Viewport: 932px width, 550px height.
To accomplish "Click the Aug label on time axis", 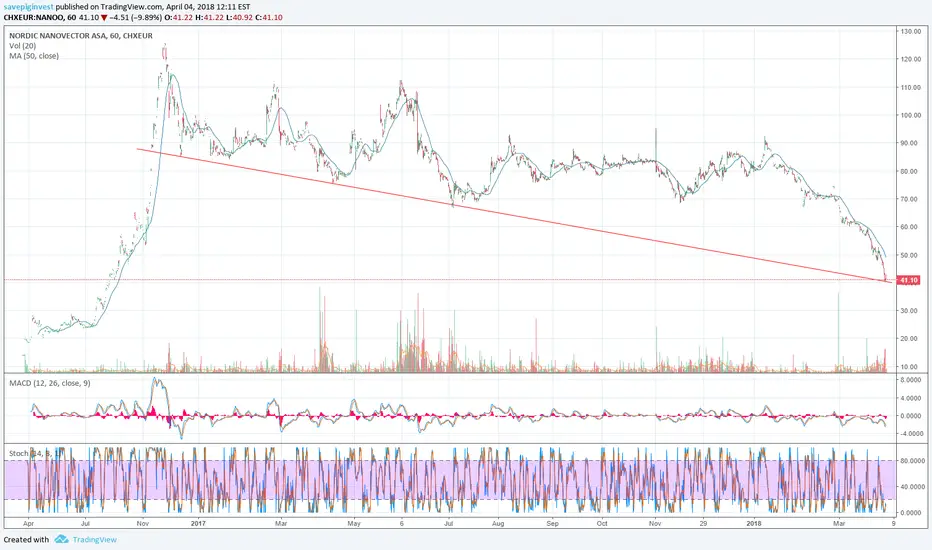I will [x=498, y=524].
